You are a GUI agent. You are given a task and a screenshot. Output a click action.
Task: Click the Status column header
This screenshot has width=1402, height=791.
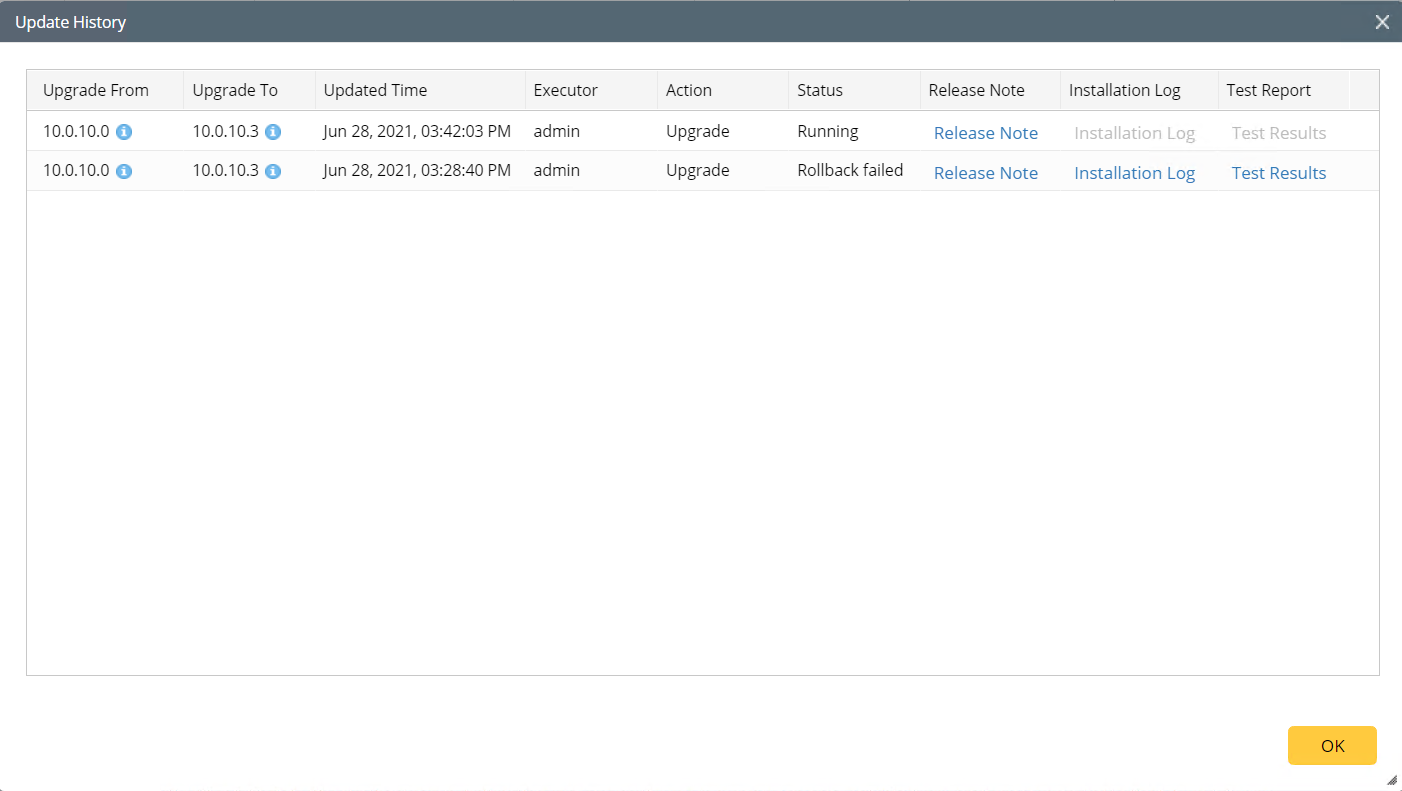tap(819, 90)
